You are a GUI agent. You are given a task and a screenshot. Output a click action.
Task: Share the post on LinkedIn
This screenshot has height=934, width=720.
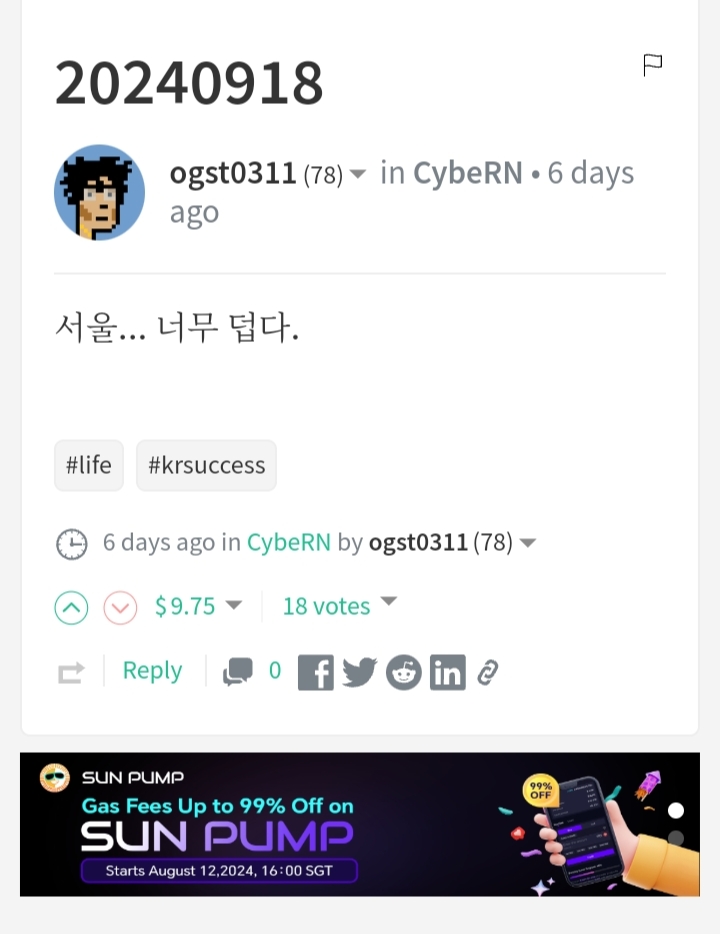(448, 673)
